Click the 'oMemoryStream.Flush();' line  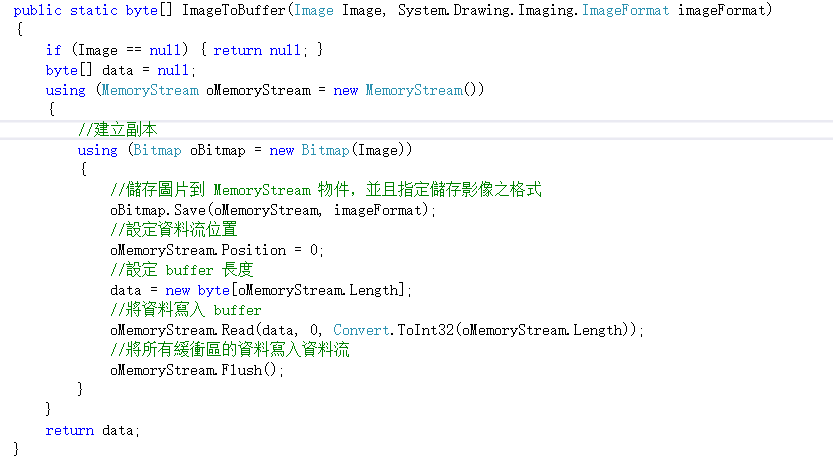tap(197, 370)
